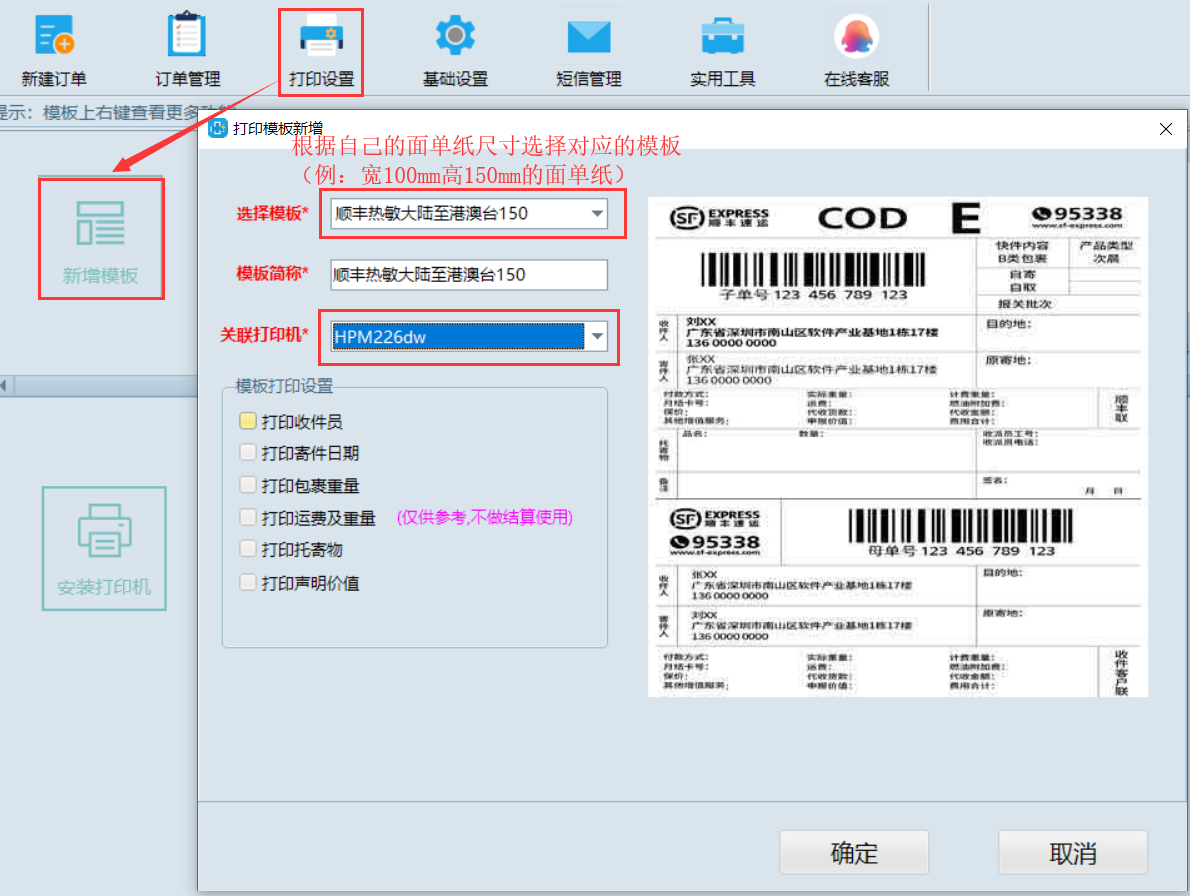This screenshot has width=1190, height=896.
Task: Enable the 打印声明价值 checkbox
Action: point(247,583)
